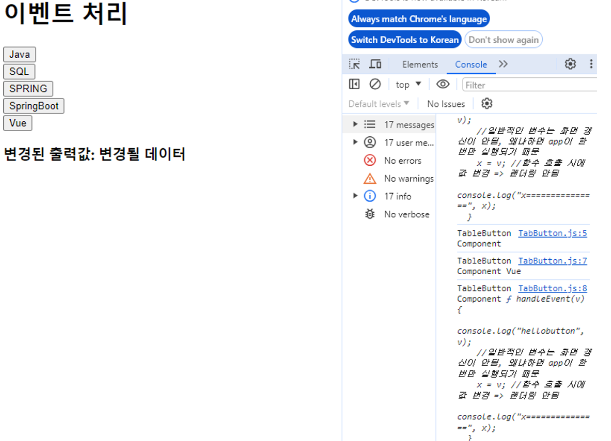The width and height of the screenshot is (611, 441).
Task: Clear the console with the ban icon
Action: [375, 84]
